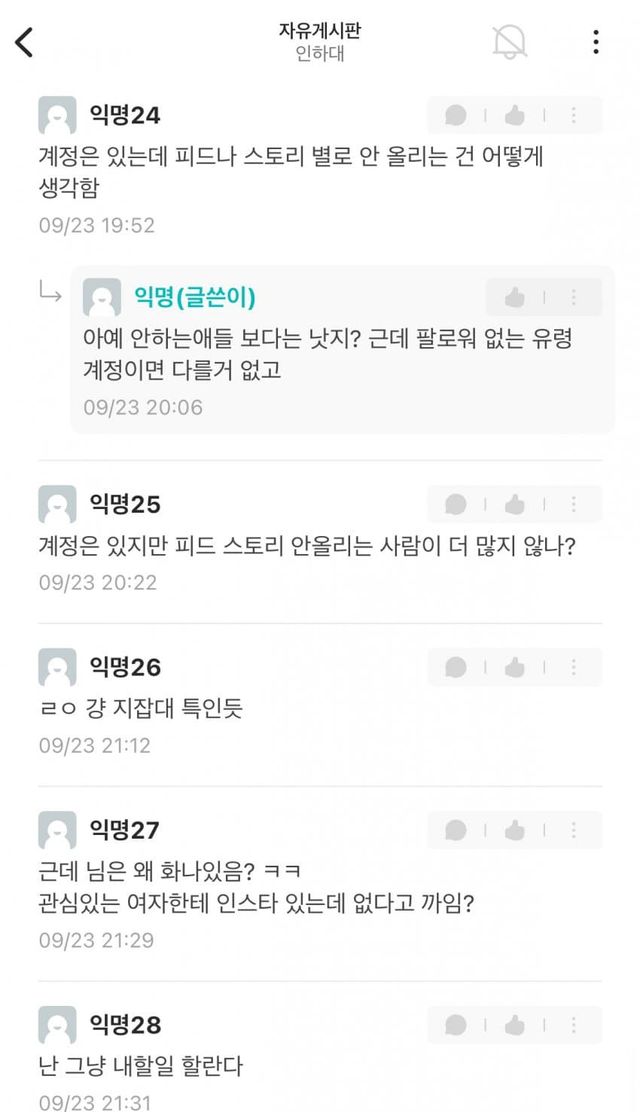Reply to 익명24's comment

456,116
